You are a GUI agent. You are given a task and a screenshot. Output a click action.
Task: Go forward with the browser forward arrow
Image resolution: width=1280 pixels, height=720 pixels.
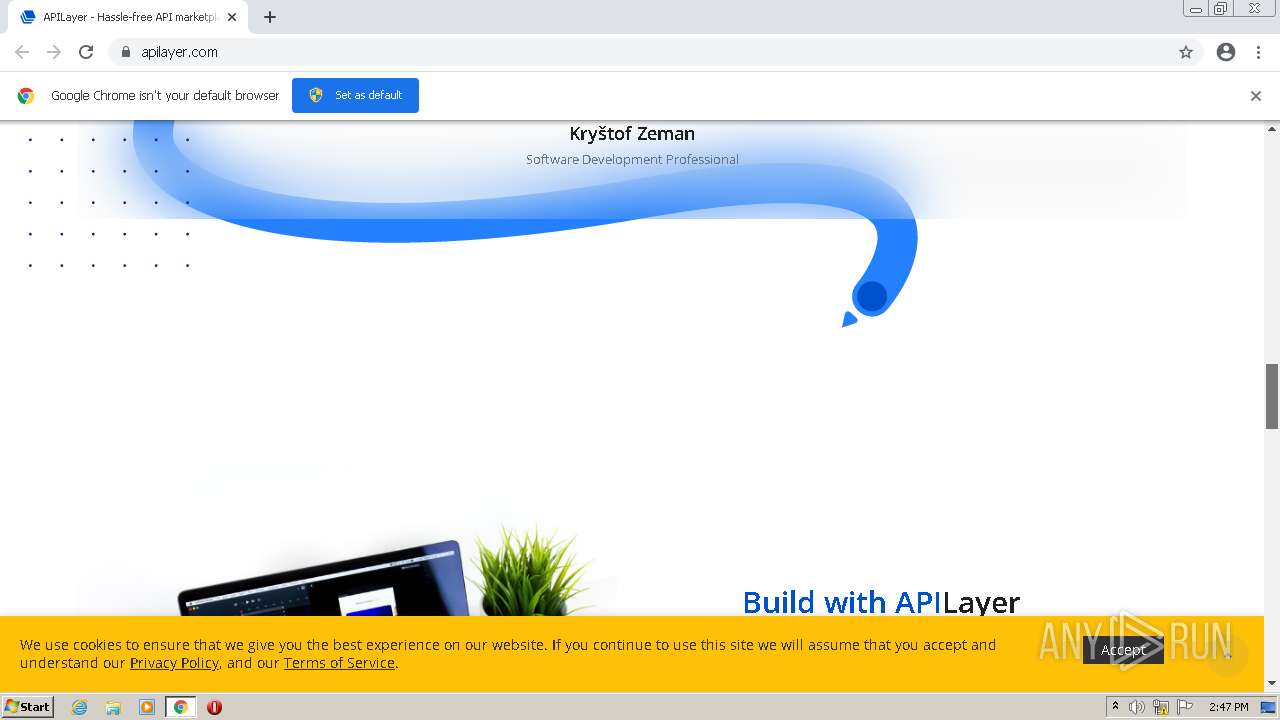pyautogui.click(x=54, y=52)
